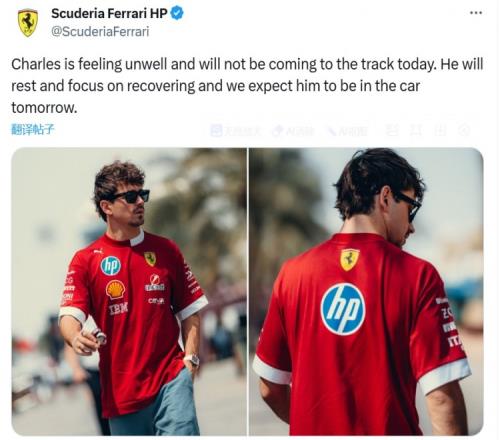Click the last faded toolbar icon beside tweet

coord(464,130)
